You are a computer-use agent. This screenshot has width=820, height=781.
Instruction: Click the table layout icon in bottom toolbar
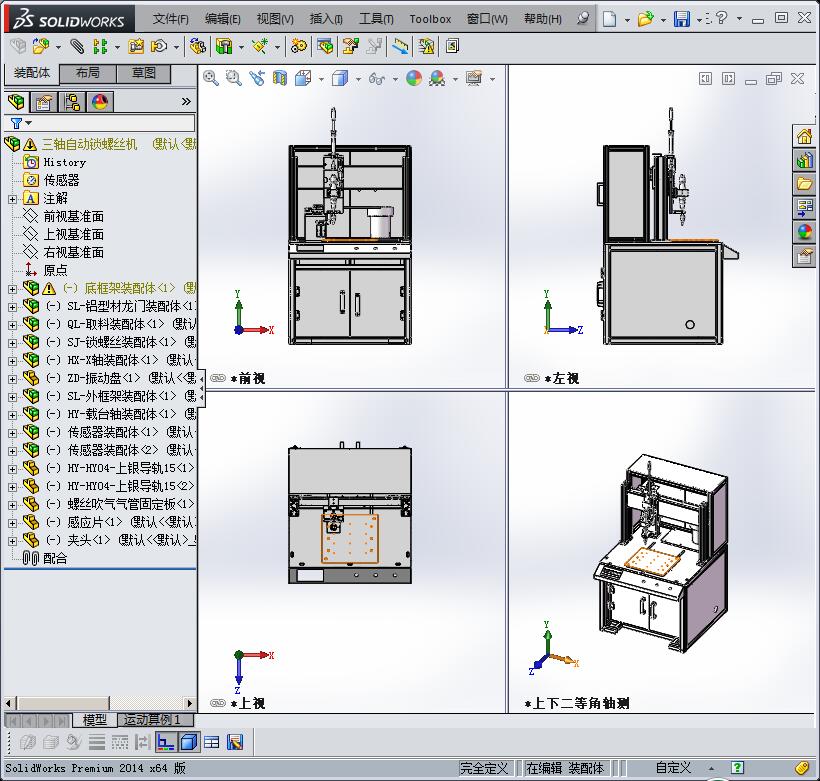pyautogui.click(x=212, y=742)
